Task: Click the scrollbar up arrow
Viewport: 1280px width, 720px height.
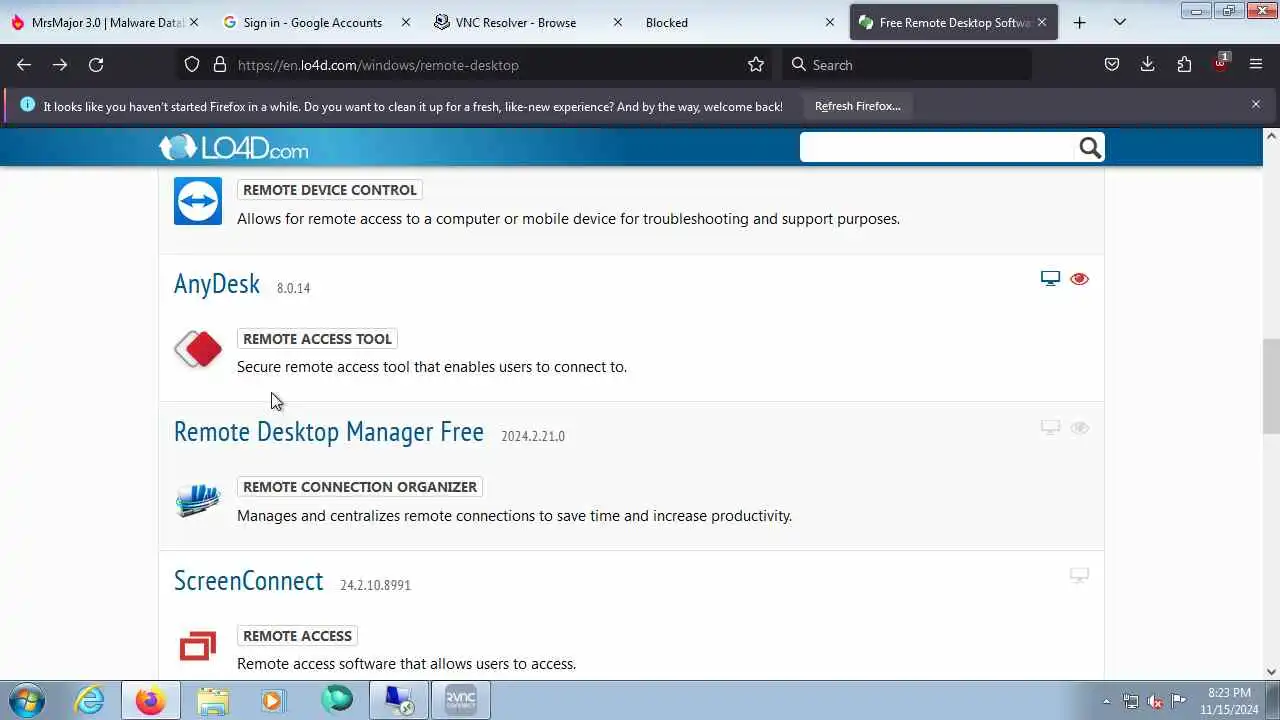Action: click(1271, 136)
